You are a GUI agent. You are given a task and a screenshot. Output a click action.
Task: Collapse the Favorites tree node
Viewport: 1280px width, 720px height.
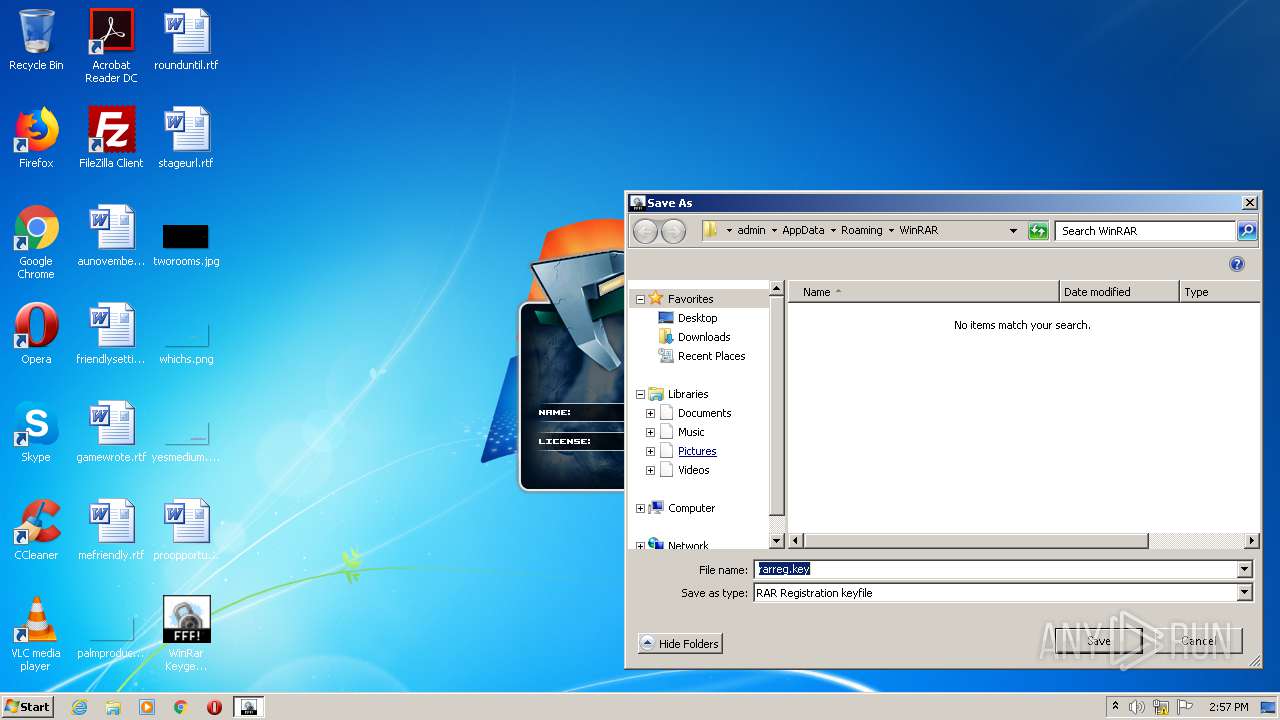[640, 299]
